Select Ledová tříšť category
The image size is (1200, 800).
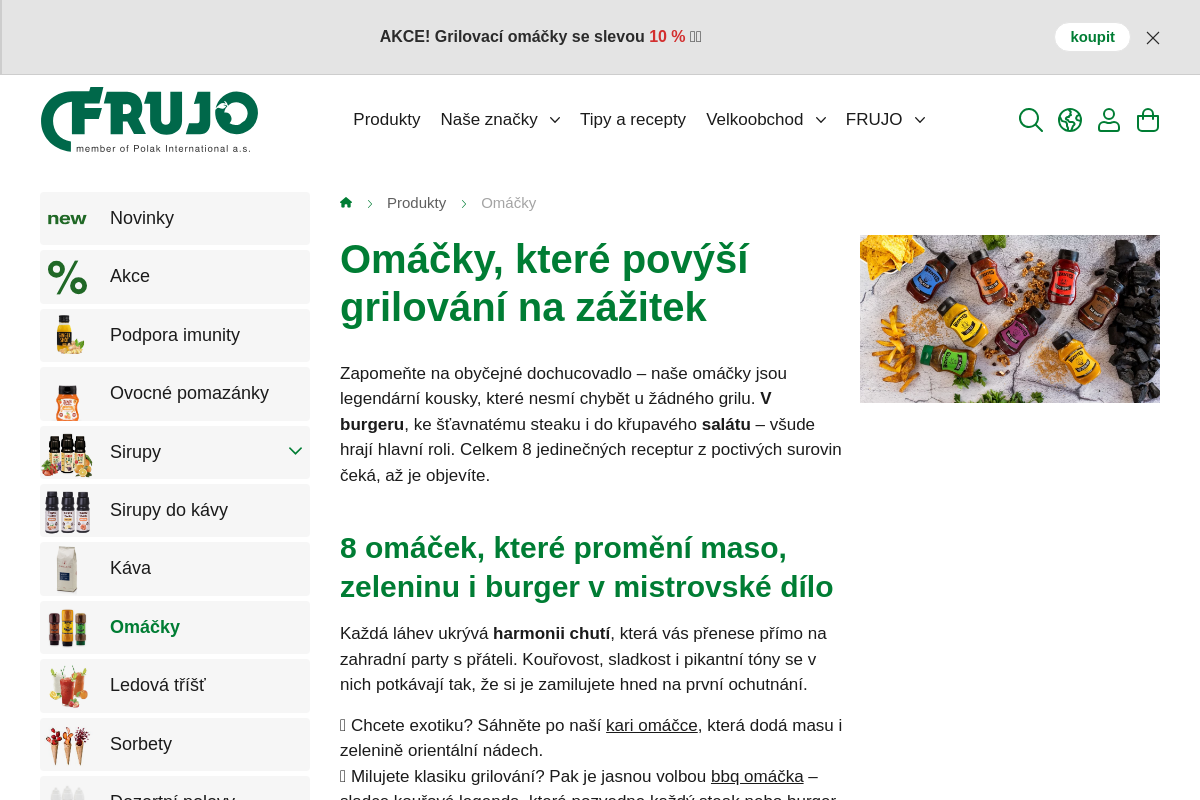point(175,686)
